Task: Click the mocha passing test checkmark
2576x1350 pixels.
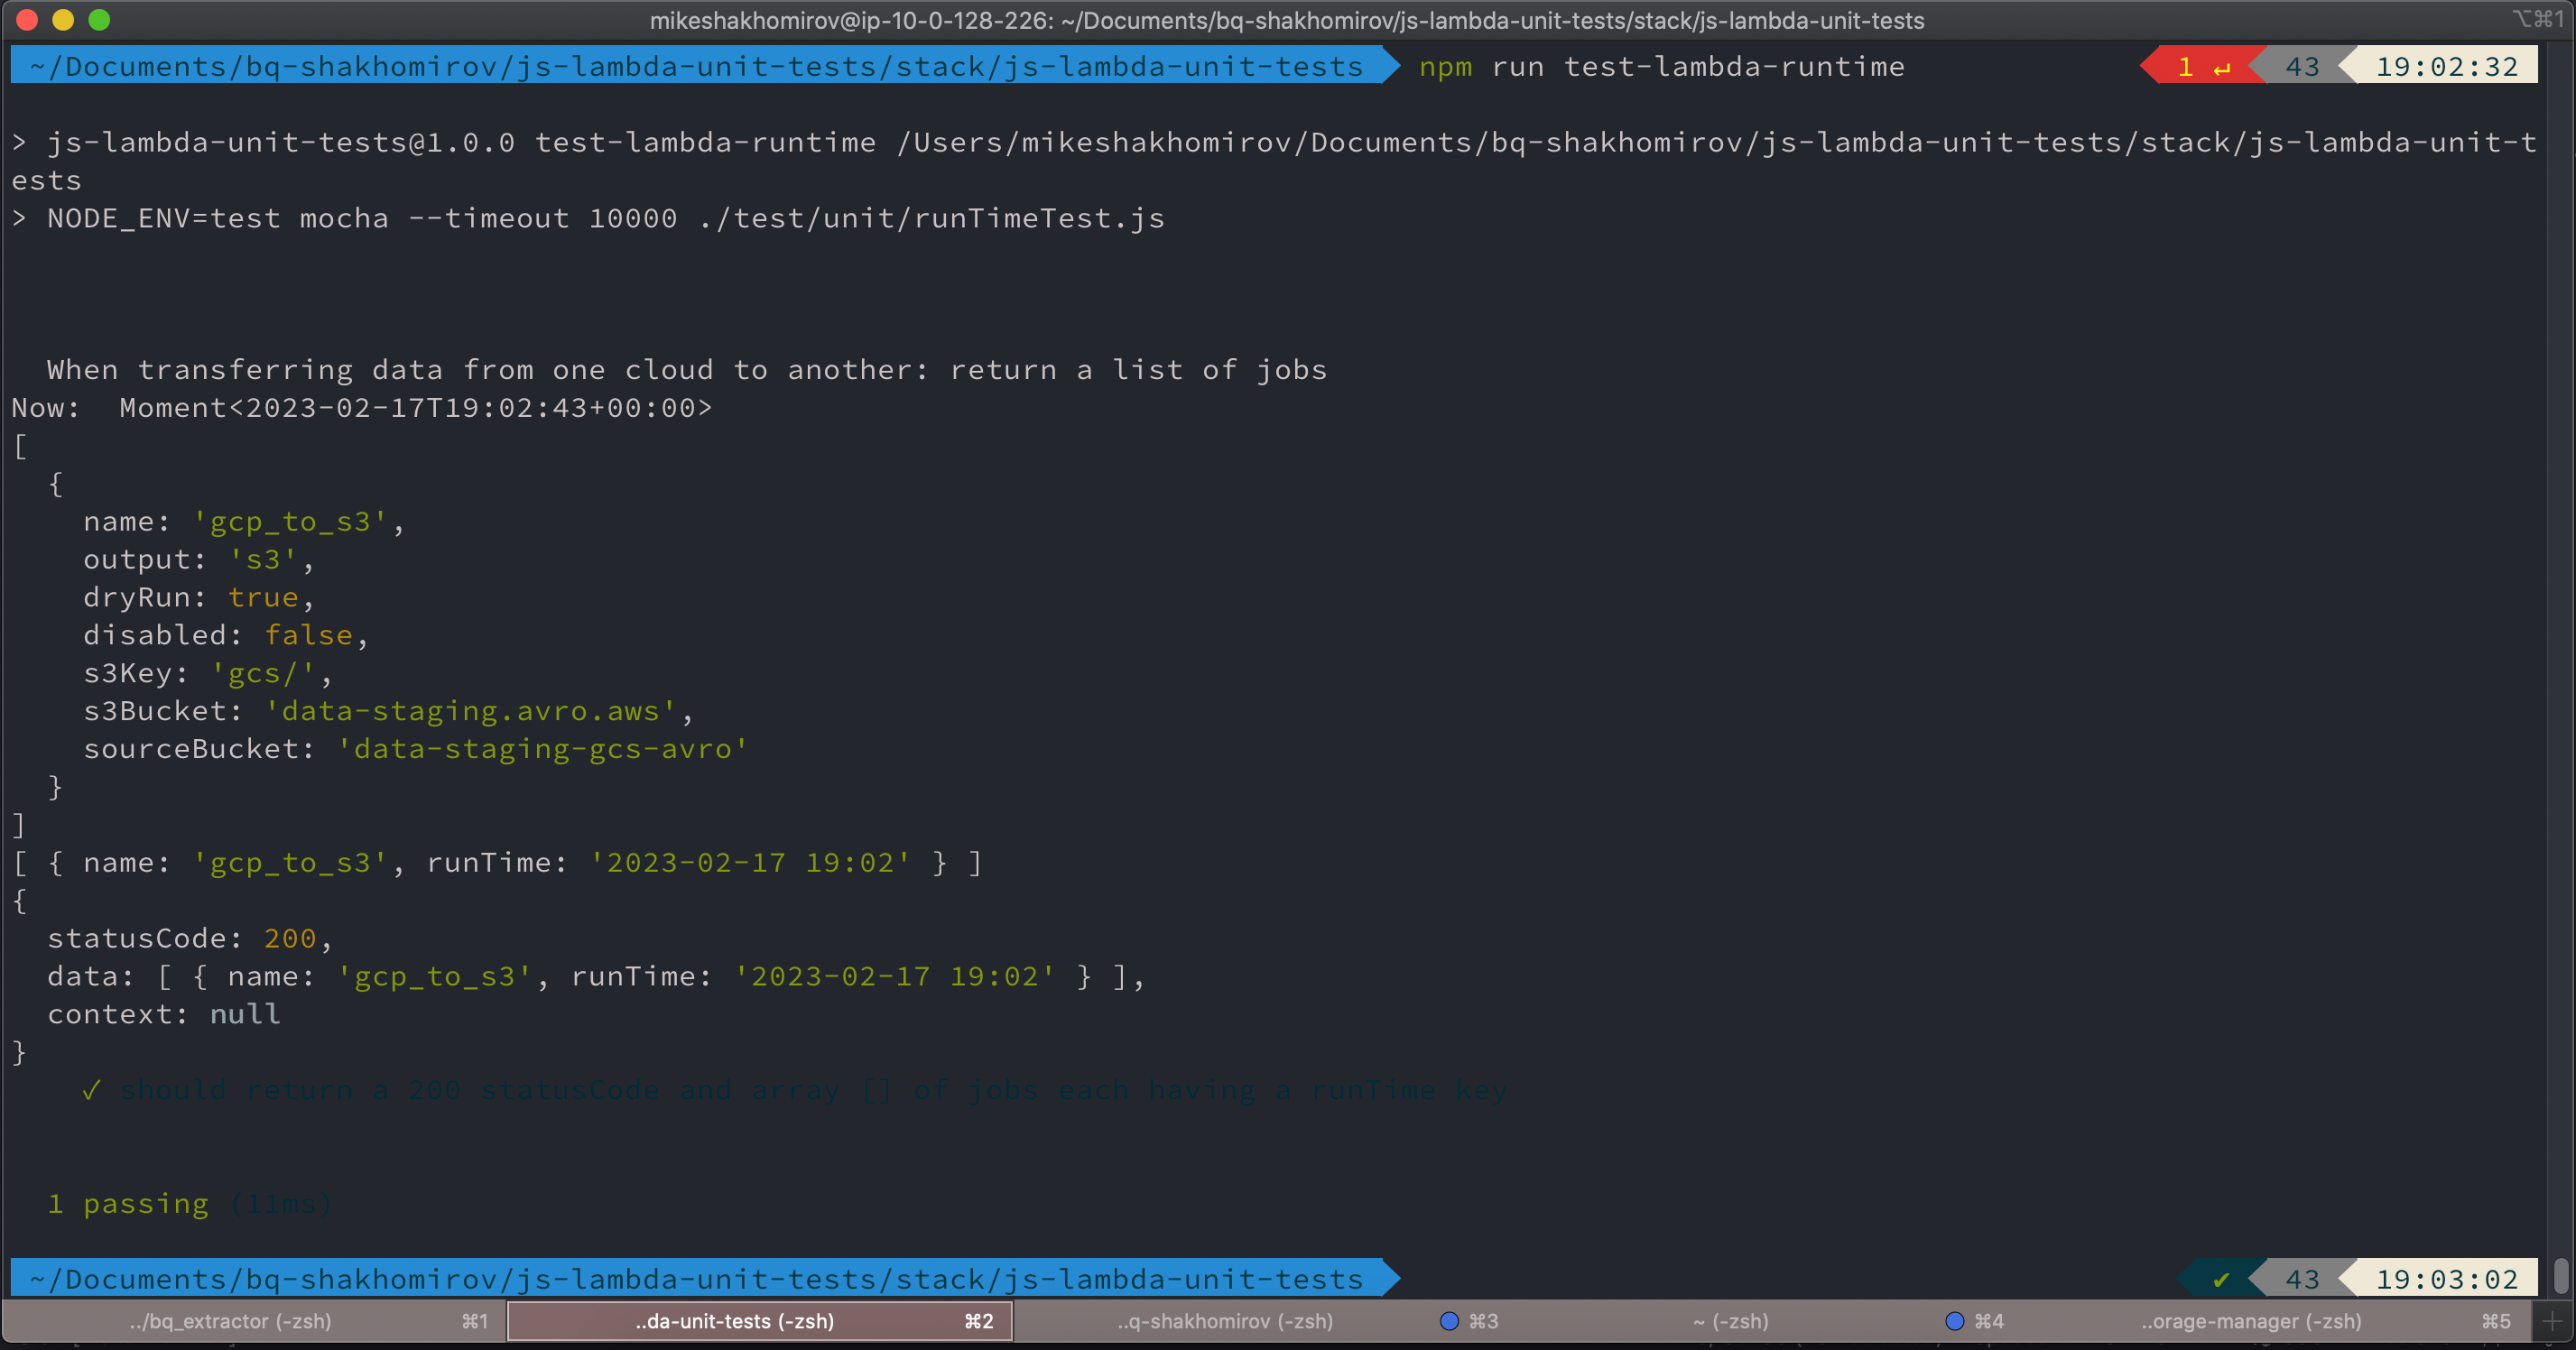Action: coord(91,1090)
